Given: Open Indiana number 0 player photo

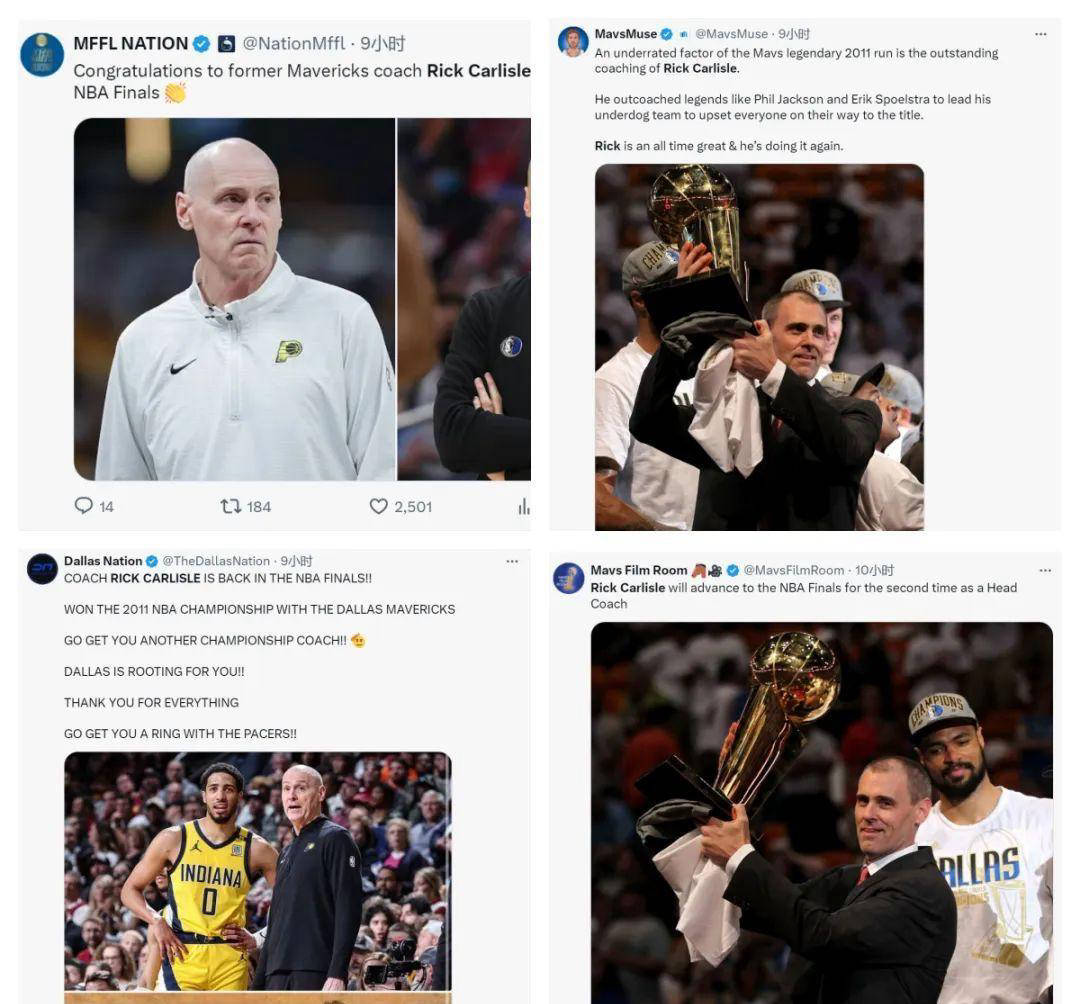Looking at the screenshot, I should (258, 871).
